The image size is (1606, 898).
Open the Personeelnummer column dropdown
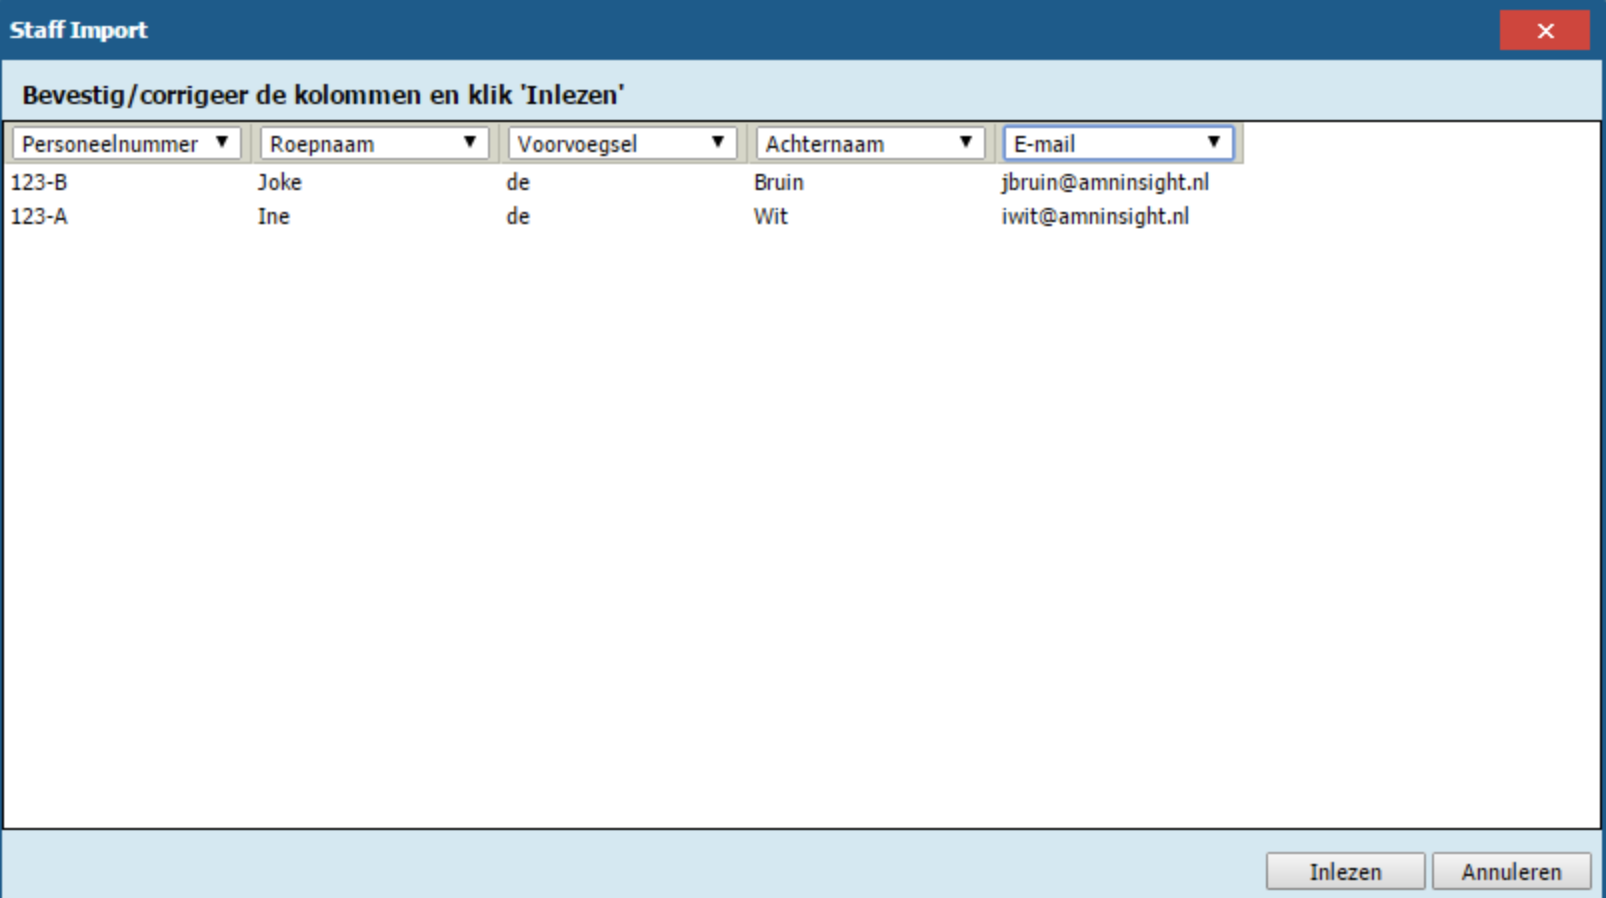(126, 144)
